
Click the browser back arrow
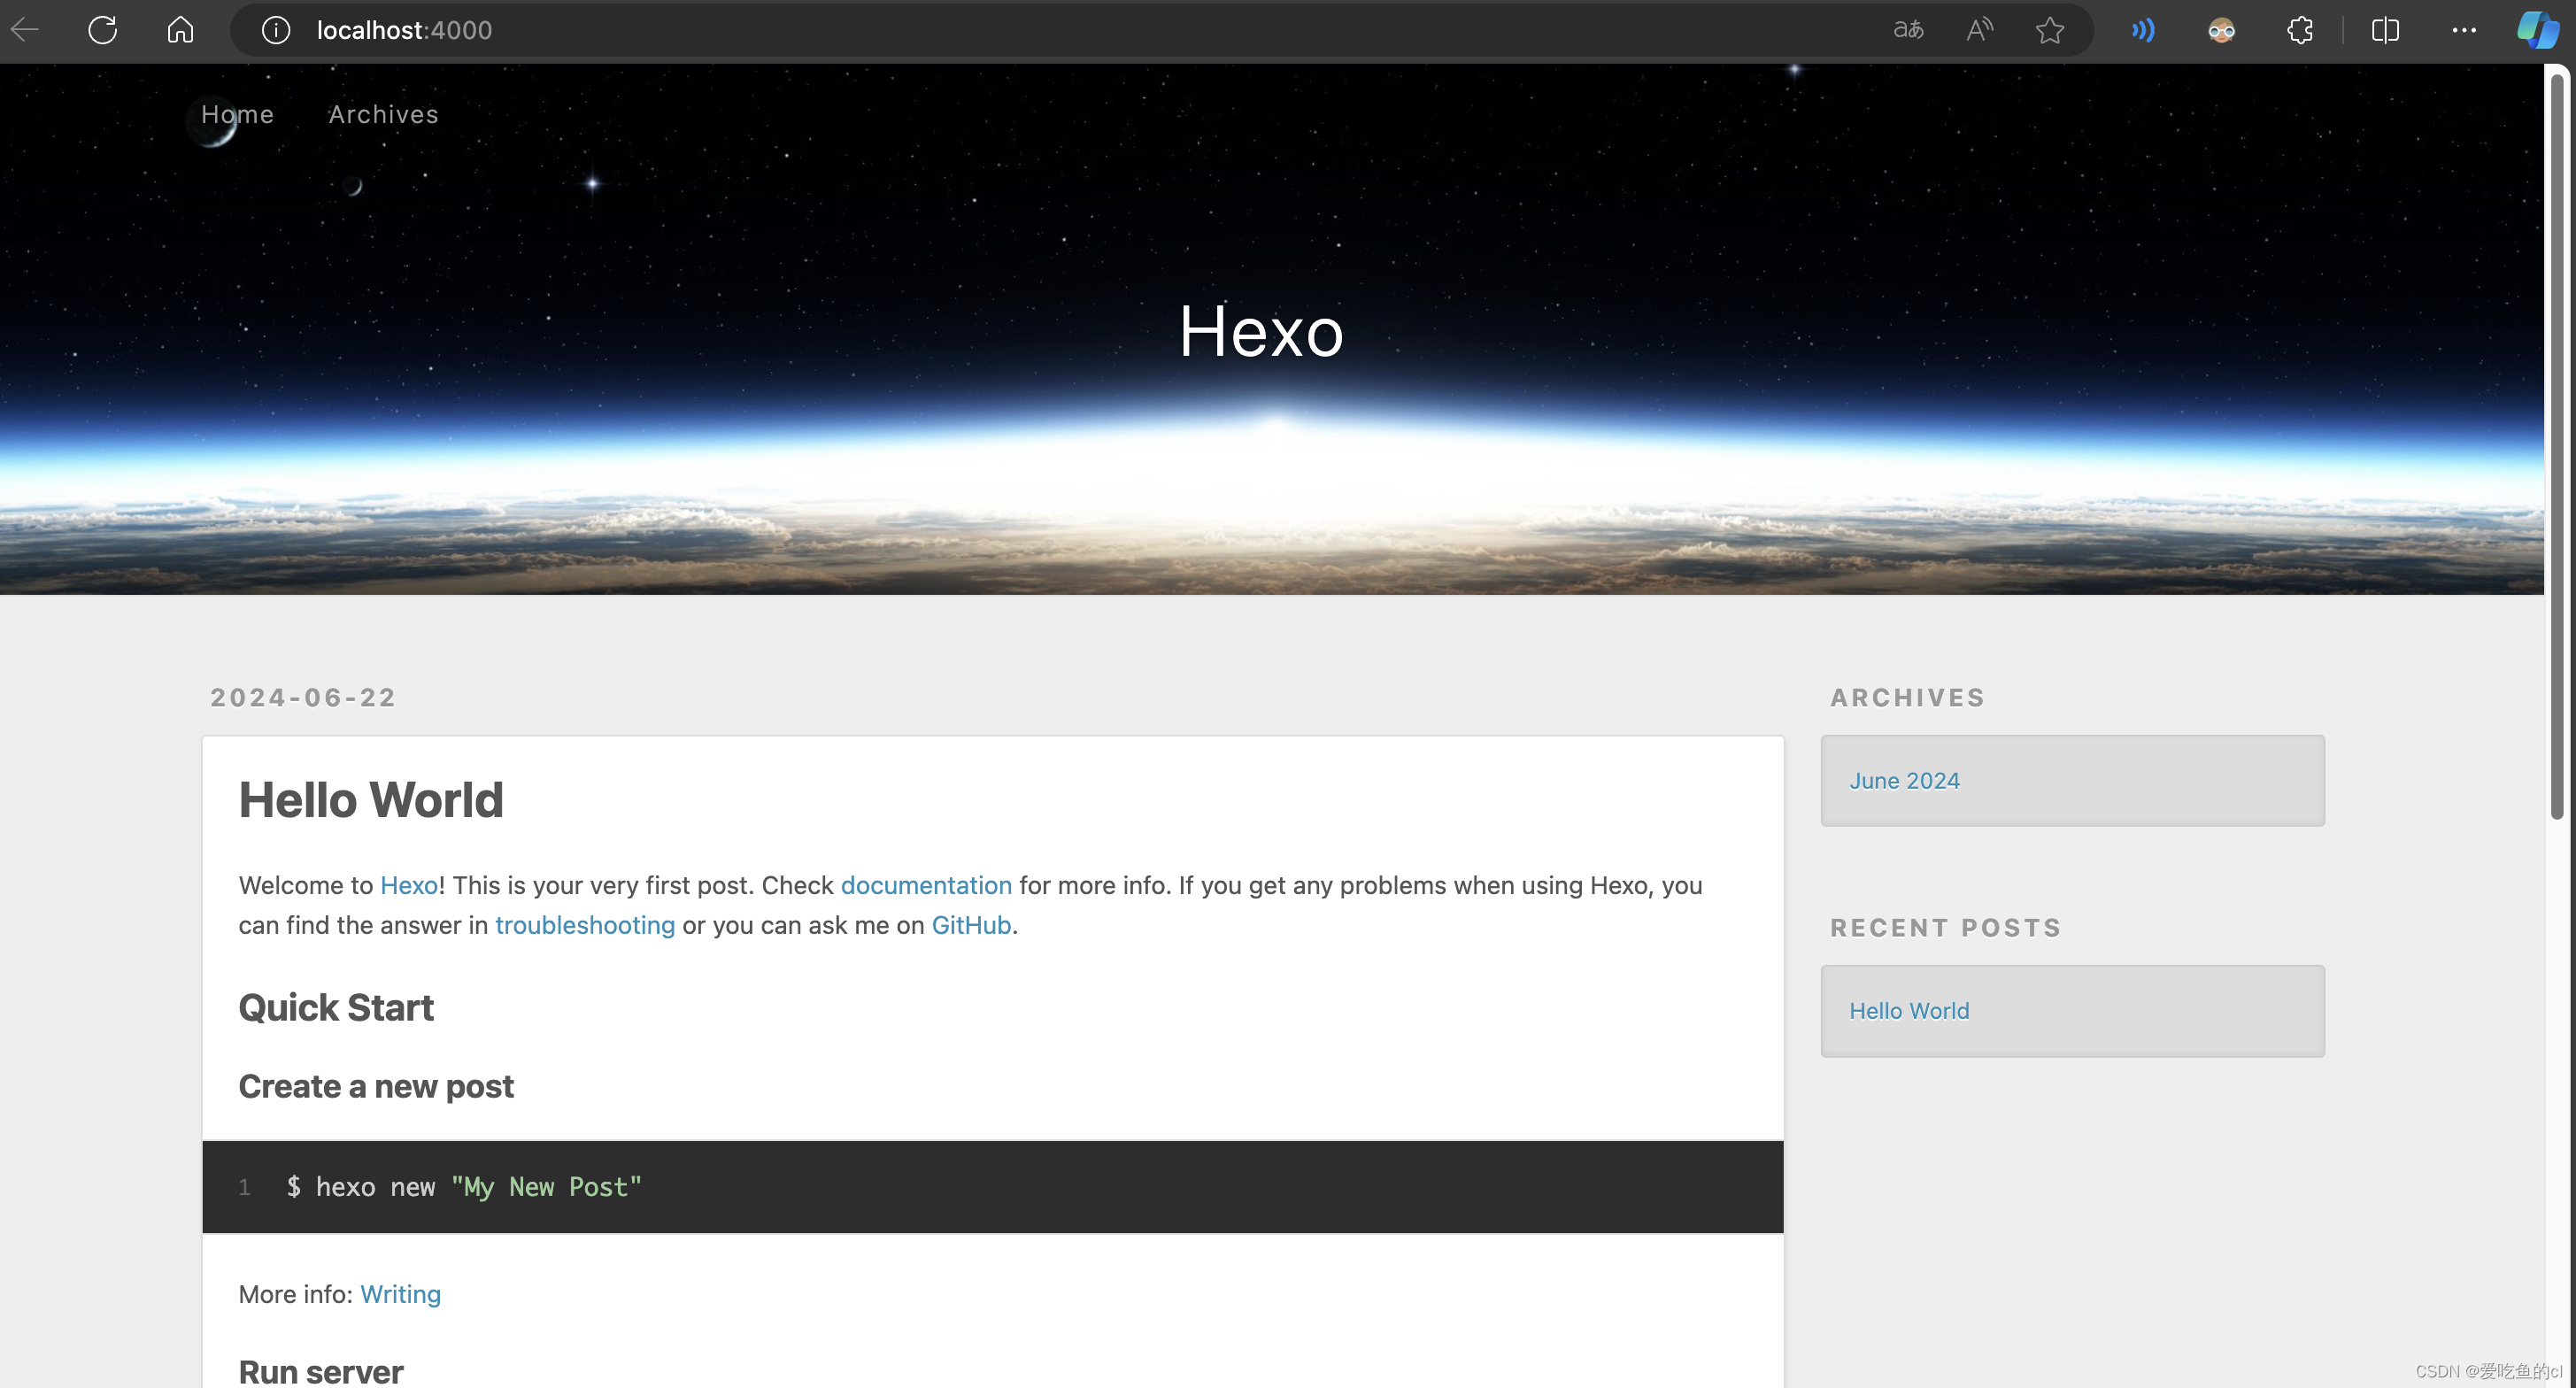(25, 30)
